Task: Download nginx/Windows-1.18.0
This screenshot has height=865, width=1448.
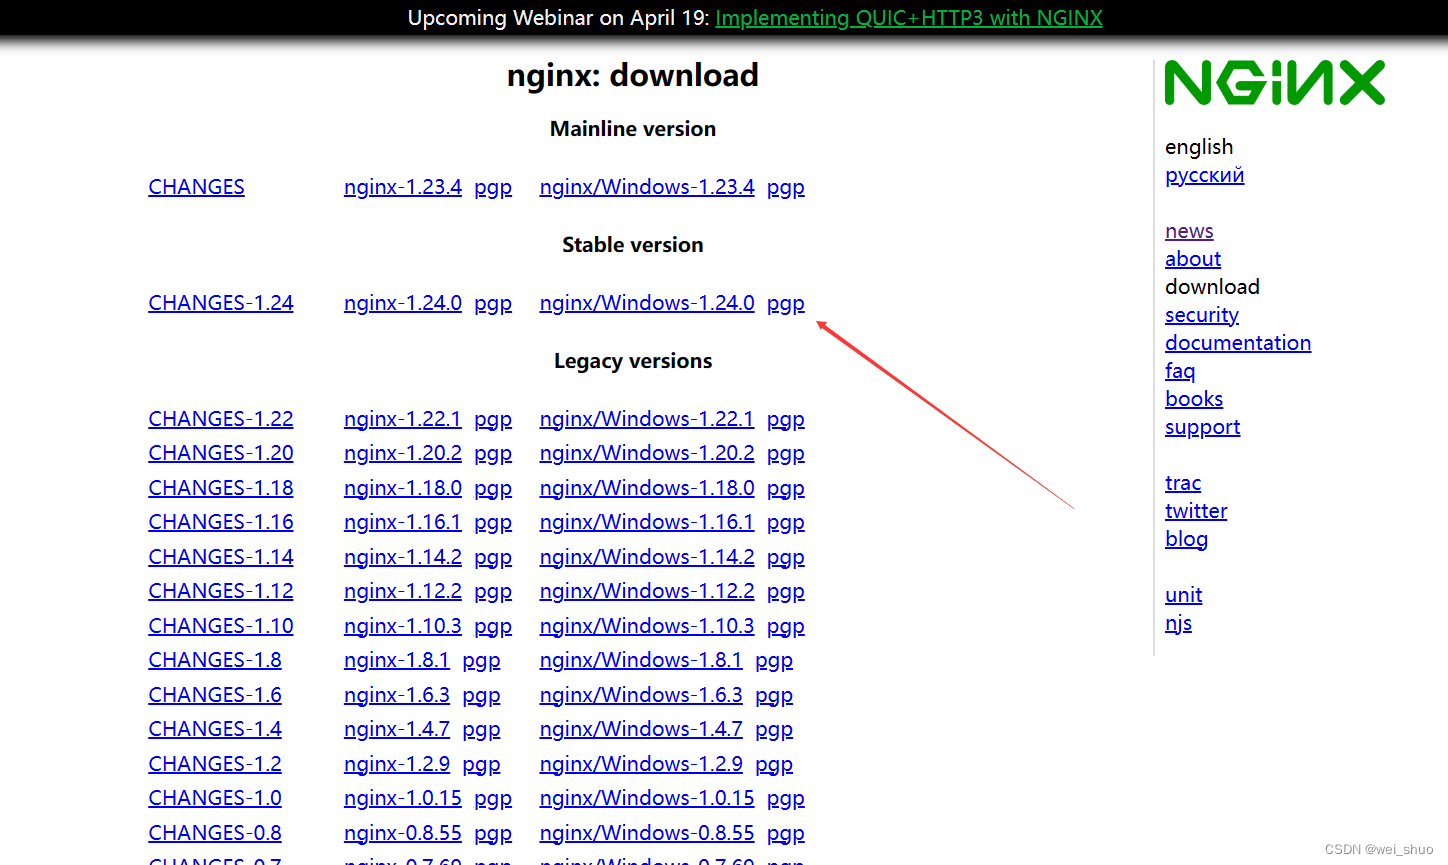Action: (647, 488)
